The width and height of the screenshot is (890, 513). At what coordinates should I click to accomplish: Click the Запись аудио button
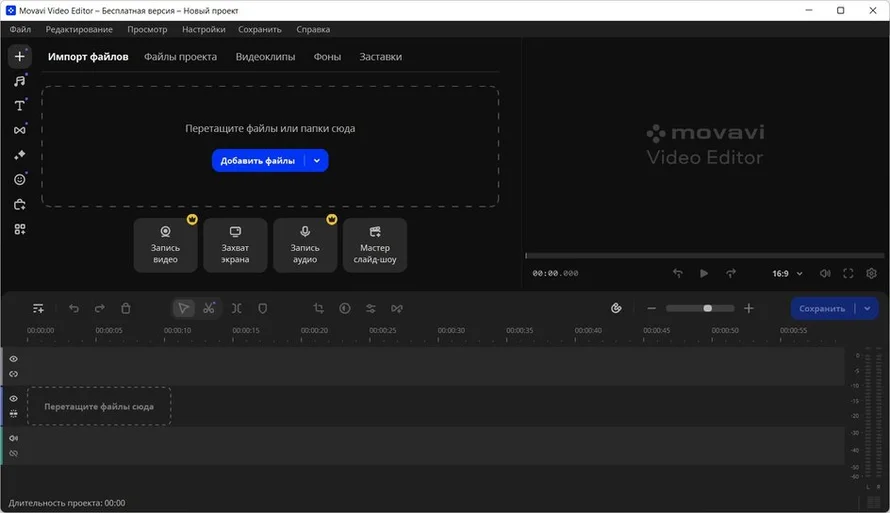(305, 245)
